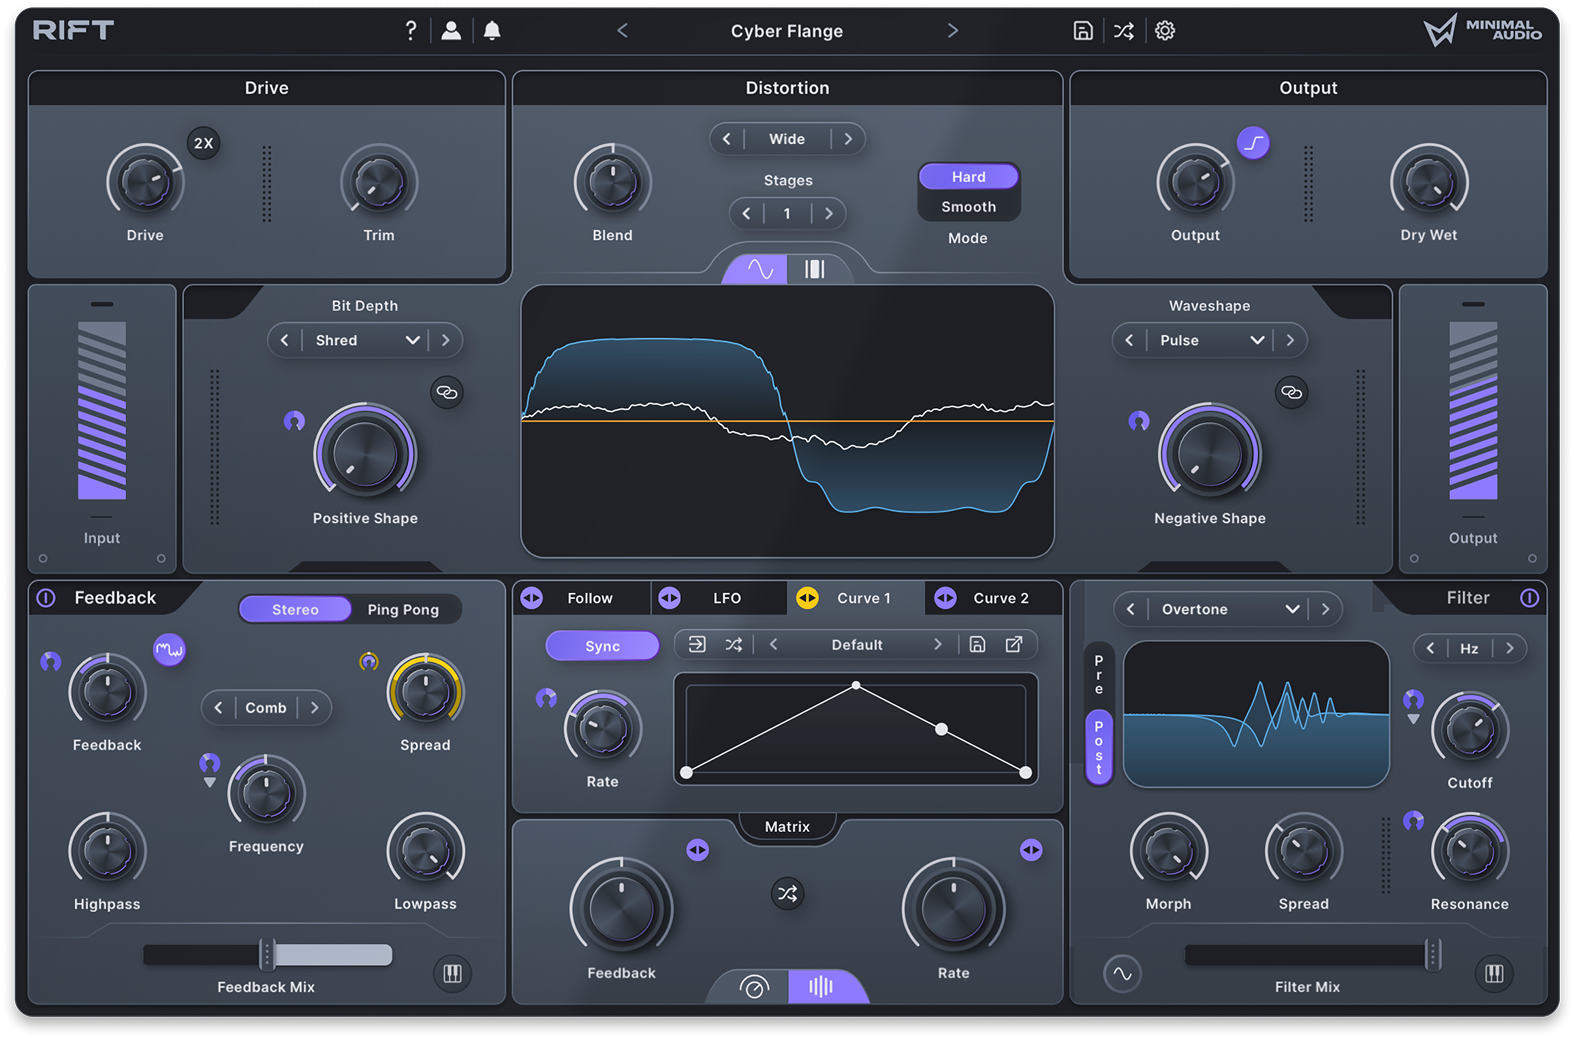Screen dimensions: 1574x1038
Task: Toggle the Sync button for curve rate
Action: pyautogui.click(x=602, y=646)
